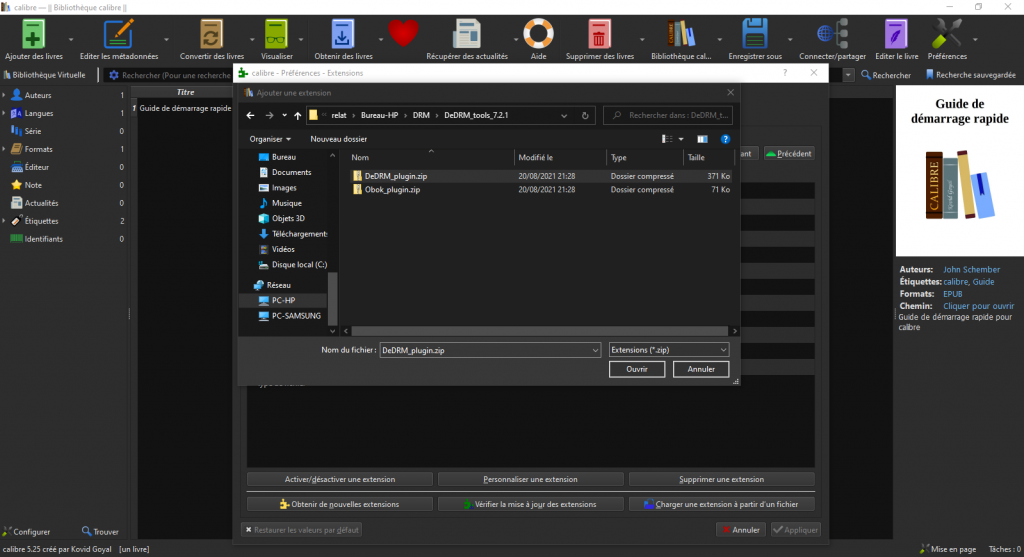This screenshot has height=557, width=1024.
Task: Open the Ajouter des livres dropdown arrow
Action: click(x=71, y=39)
